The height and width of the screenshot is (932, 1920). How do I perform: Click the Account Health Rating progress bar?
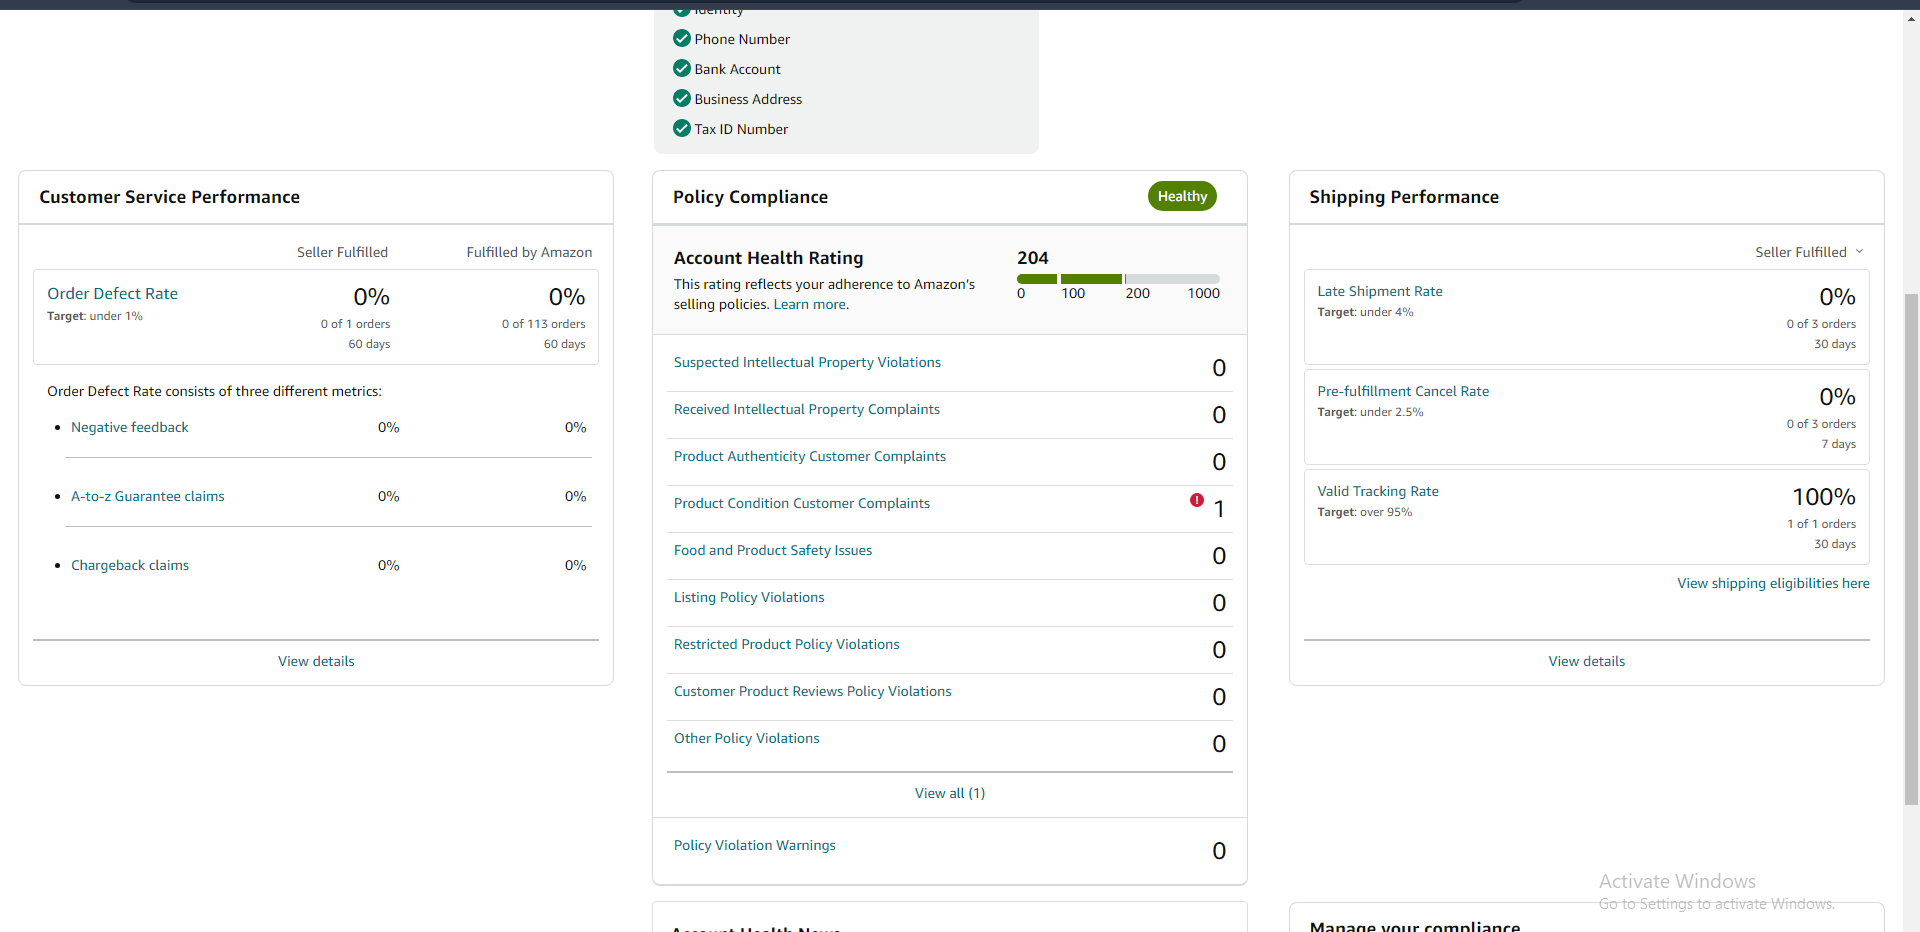tap(1118, 279)
